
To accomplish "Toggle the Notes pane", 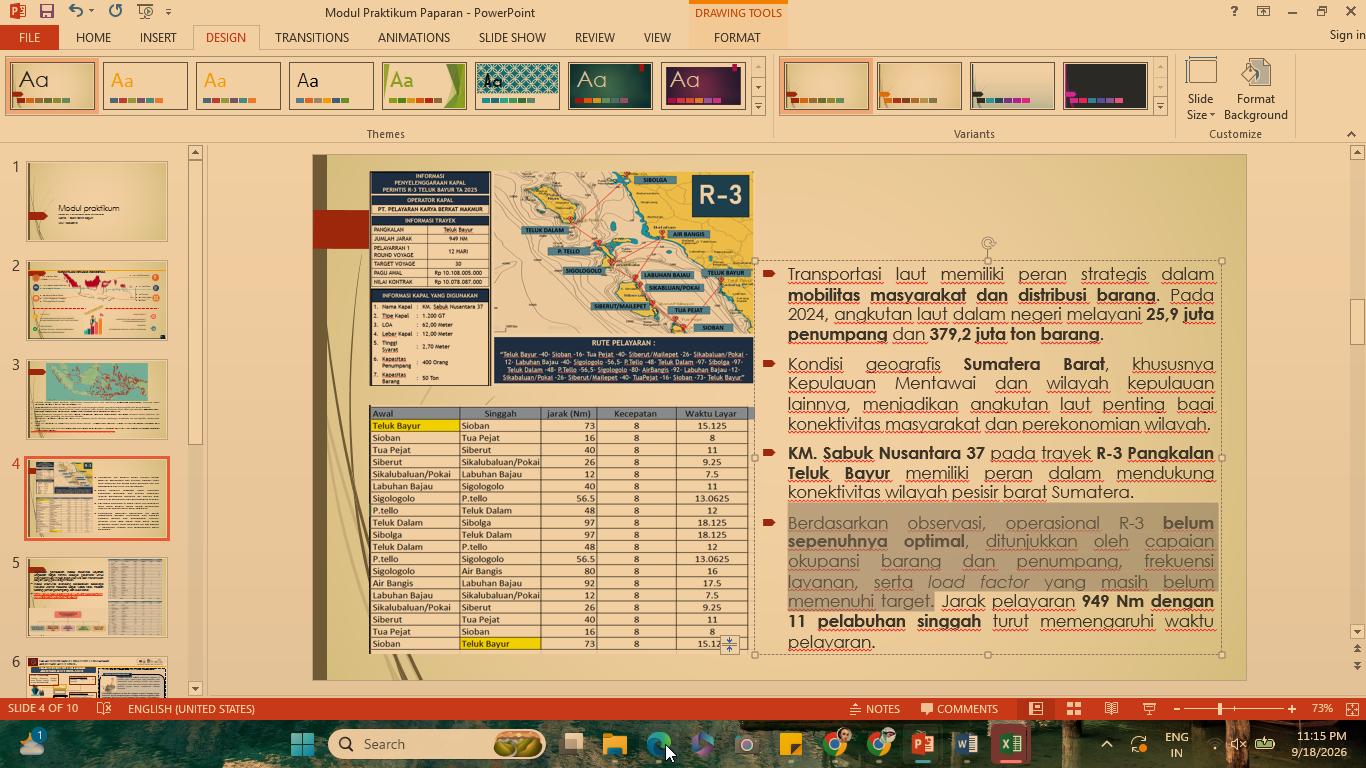I will (x=875, y=709).
